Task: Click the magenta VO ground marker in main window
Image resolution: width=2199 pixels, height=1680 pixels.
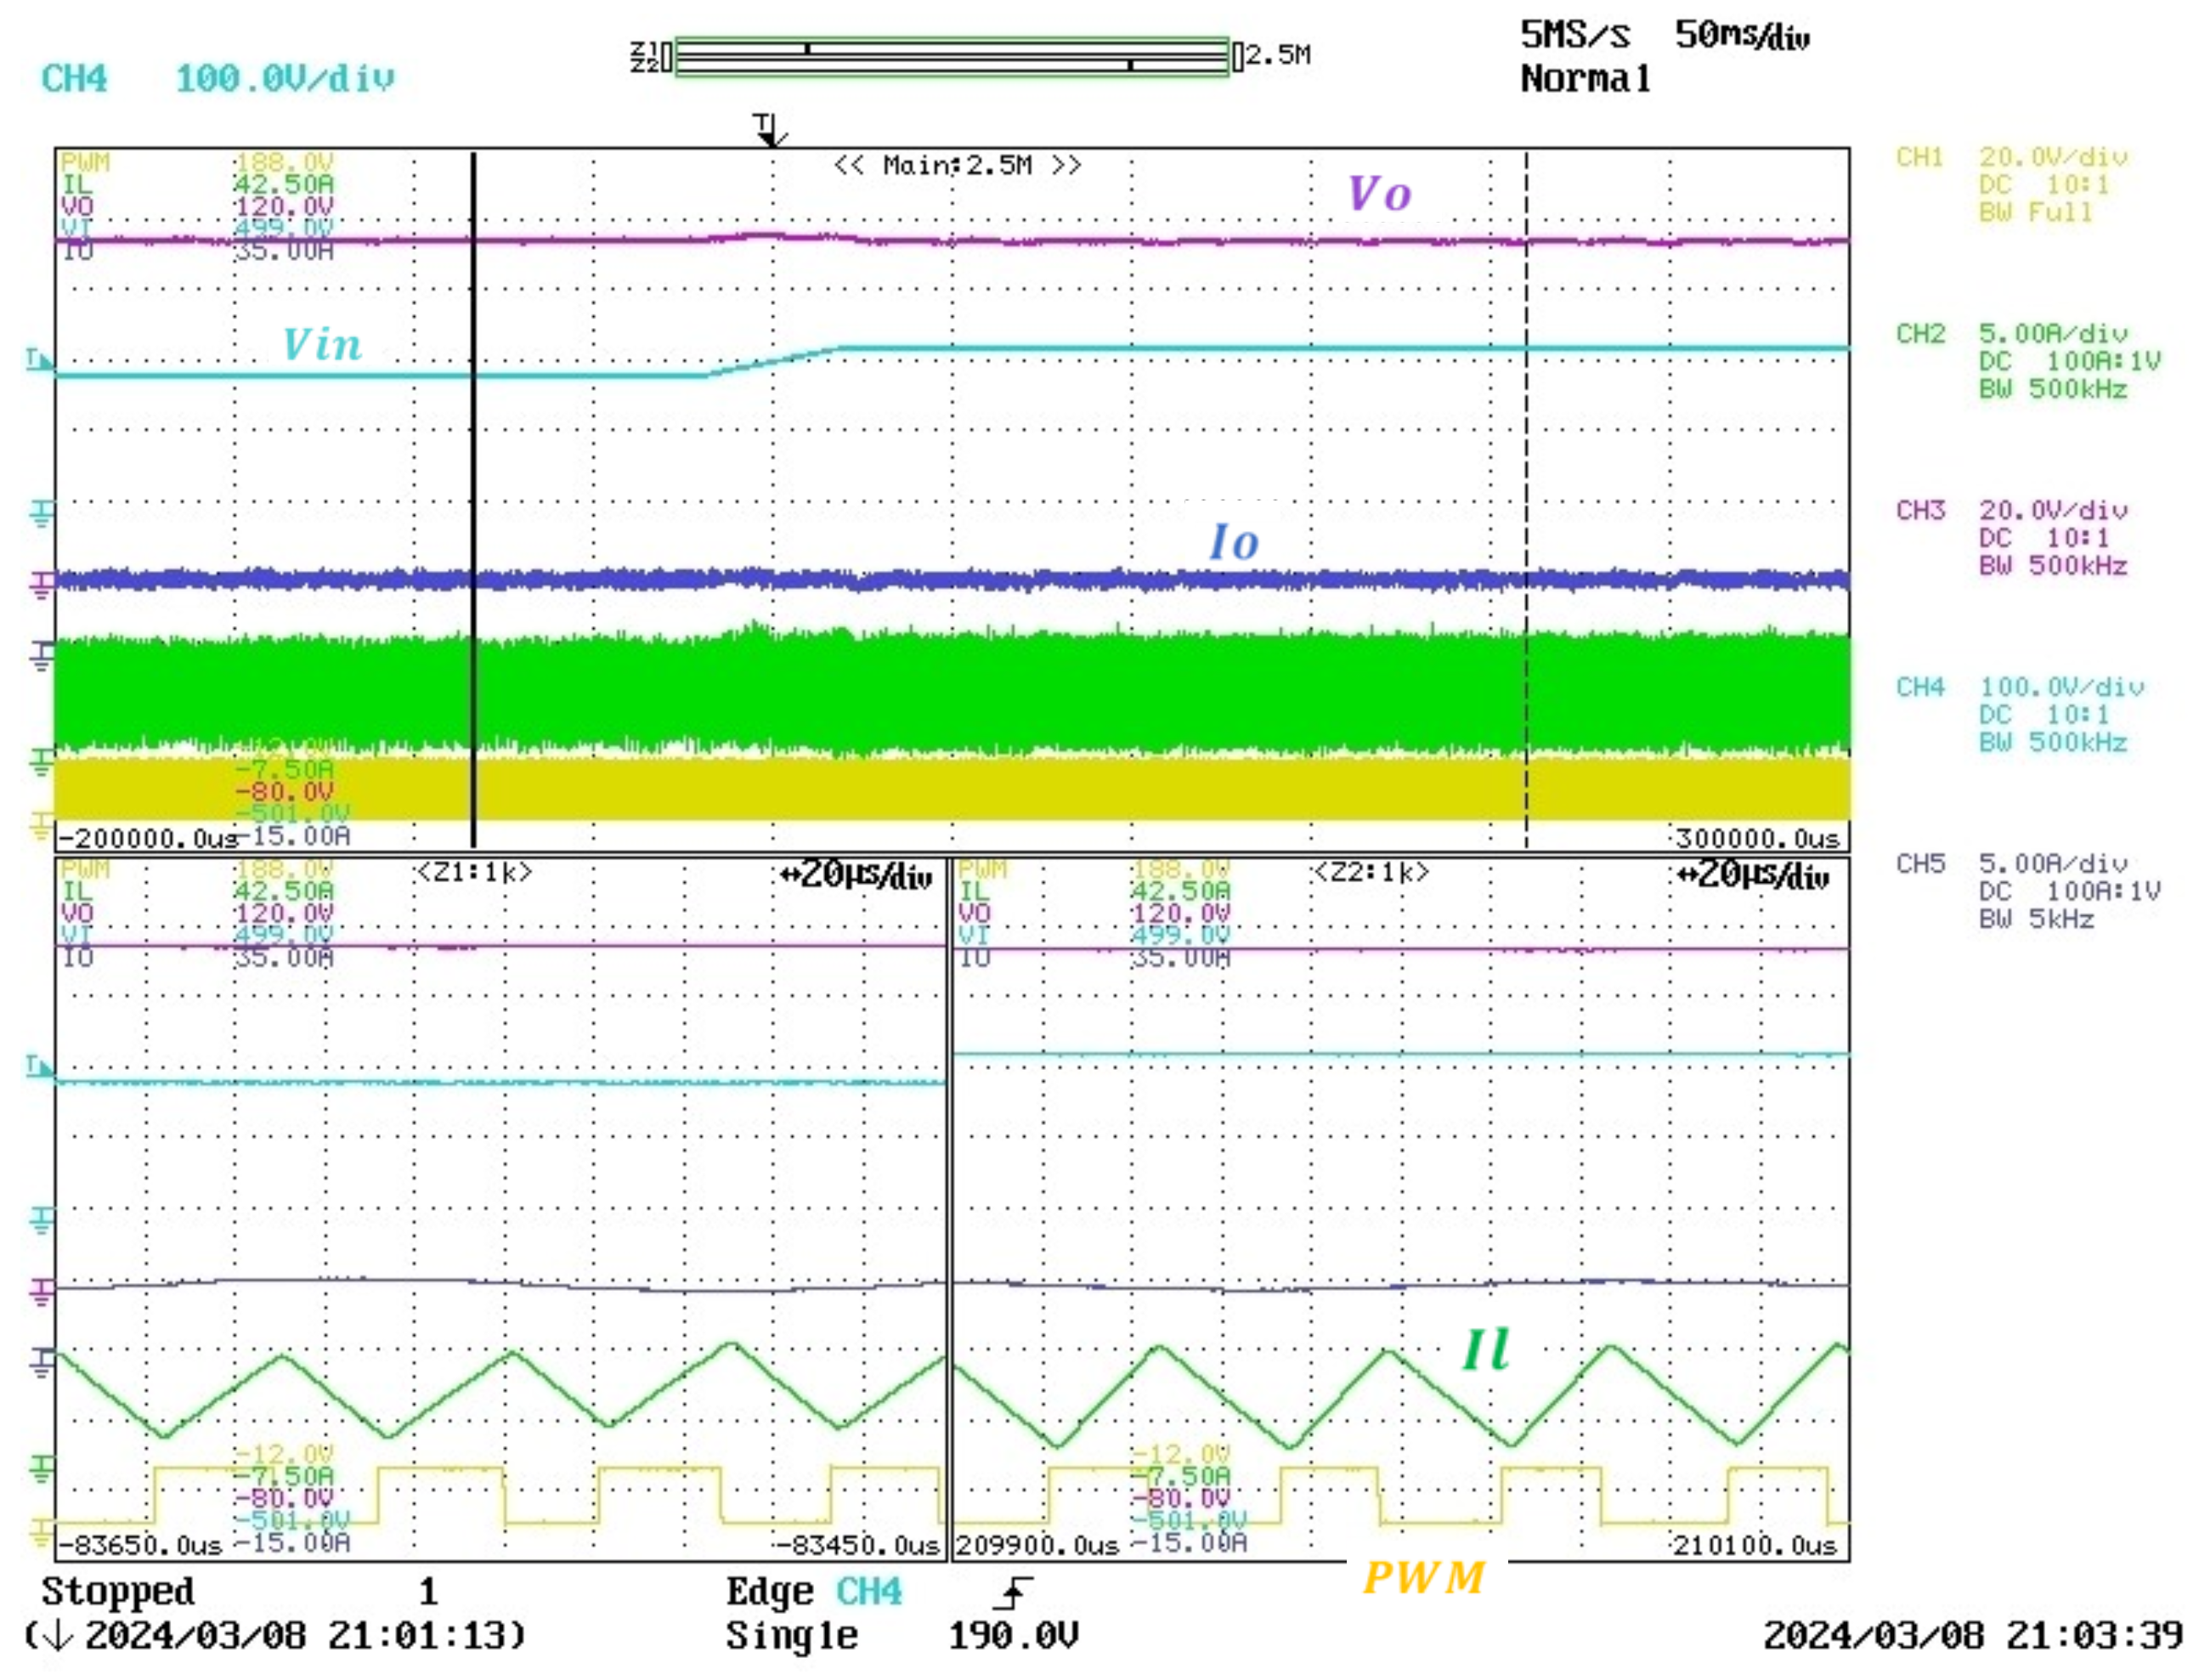Action: [x=40, y=583]
